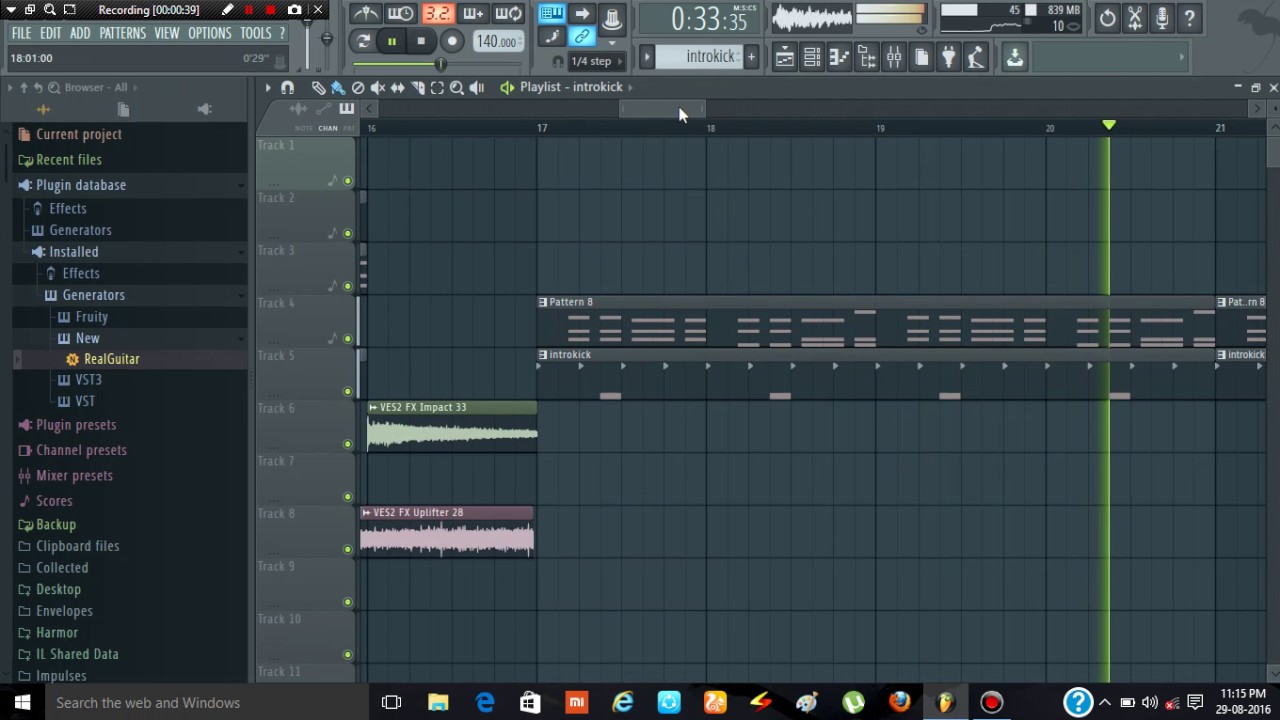Image resolution: width=1280 pixels, height=720 pixels.
Task: Select the Delete tool in playlist
Action: 358,87
